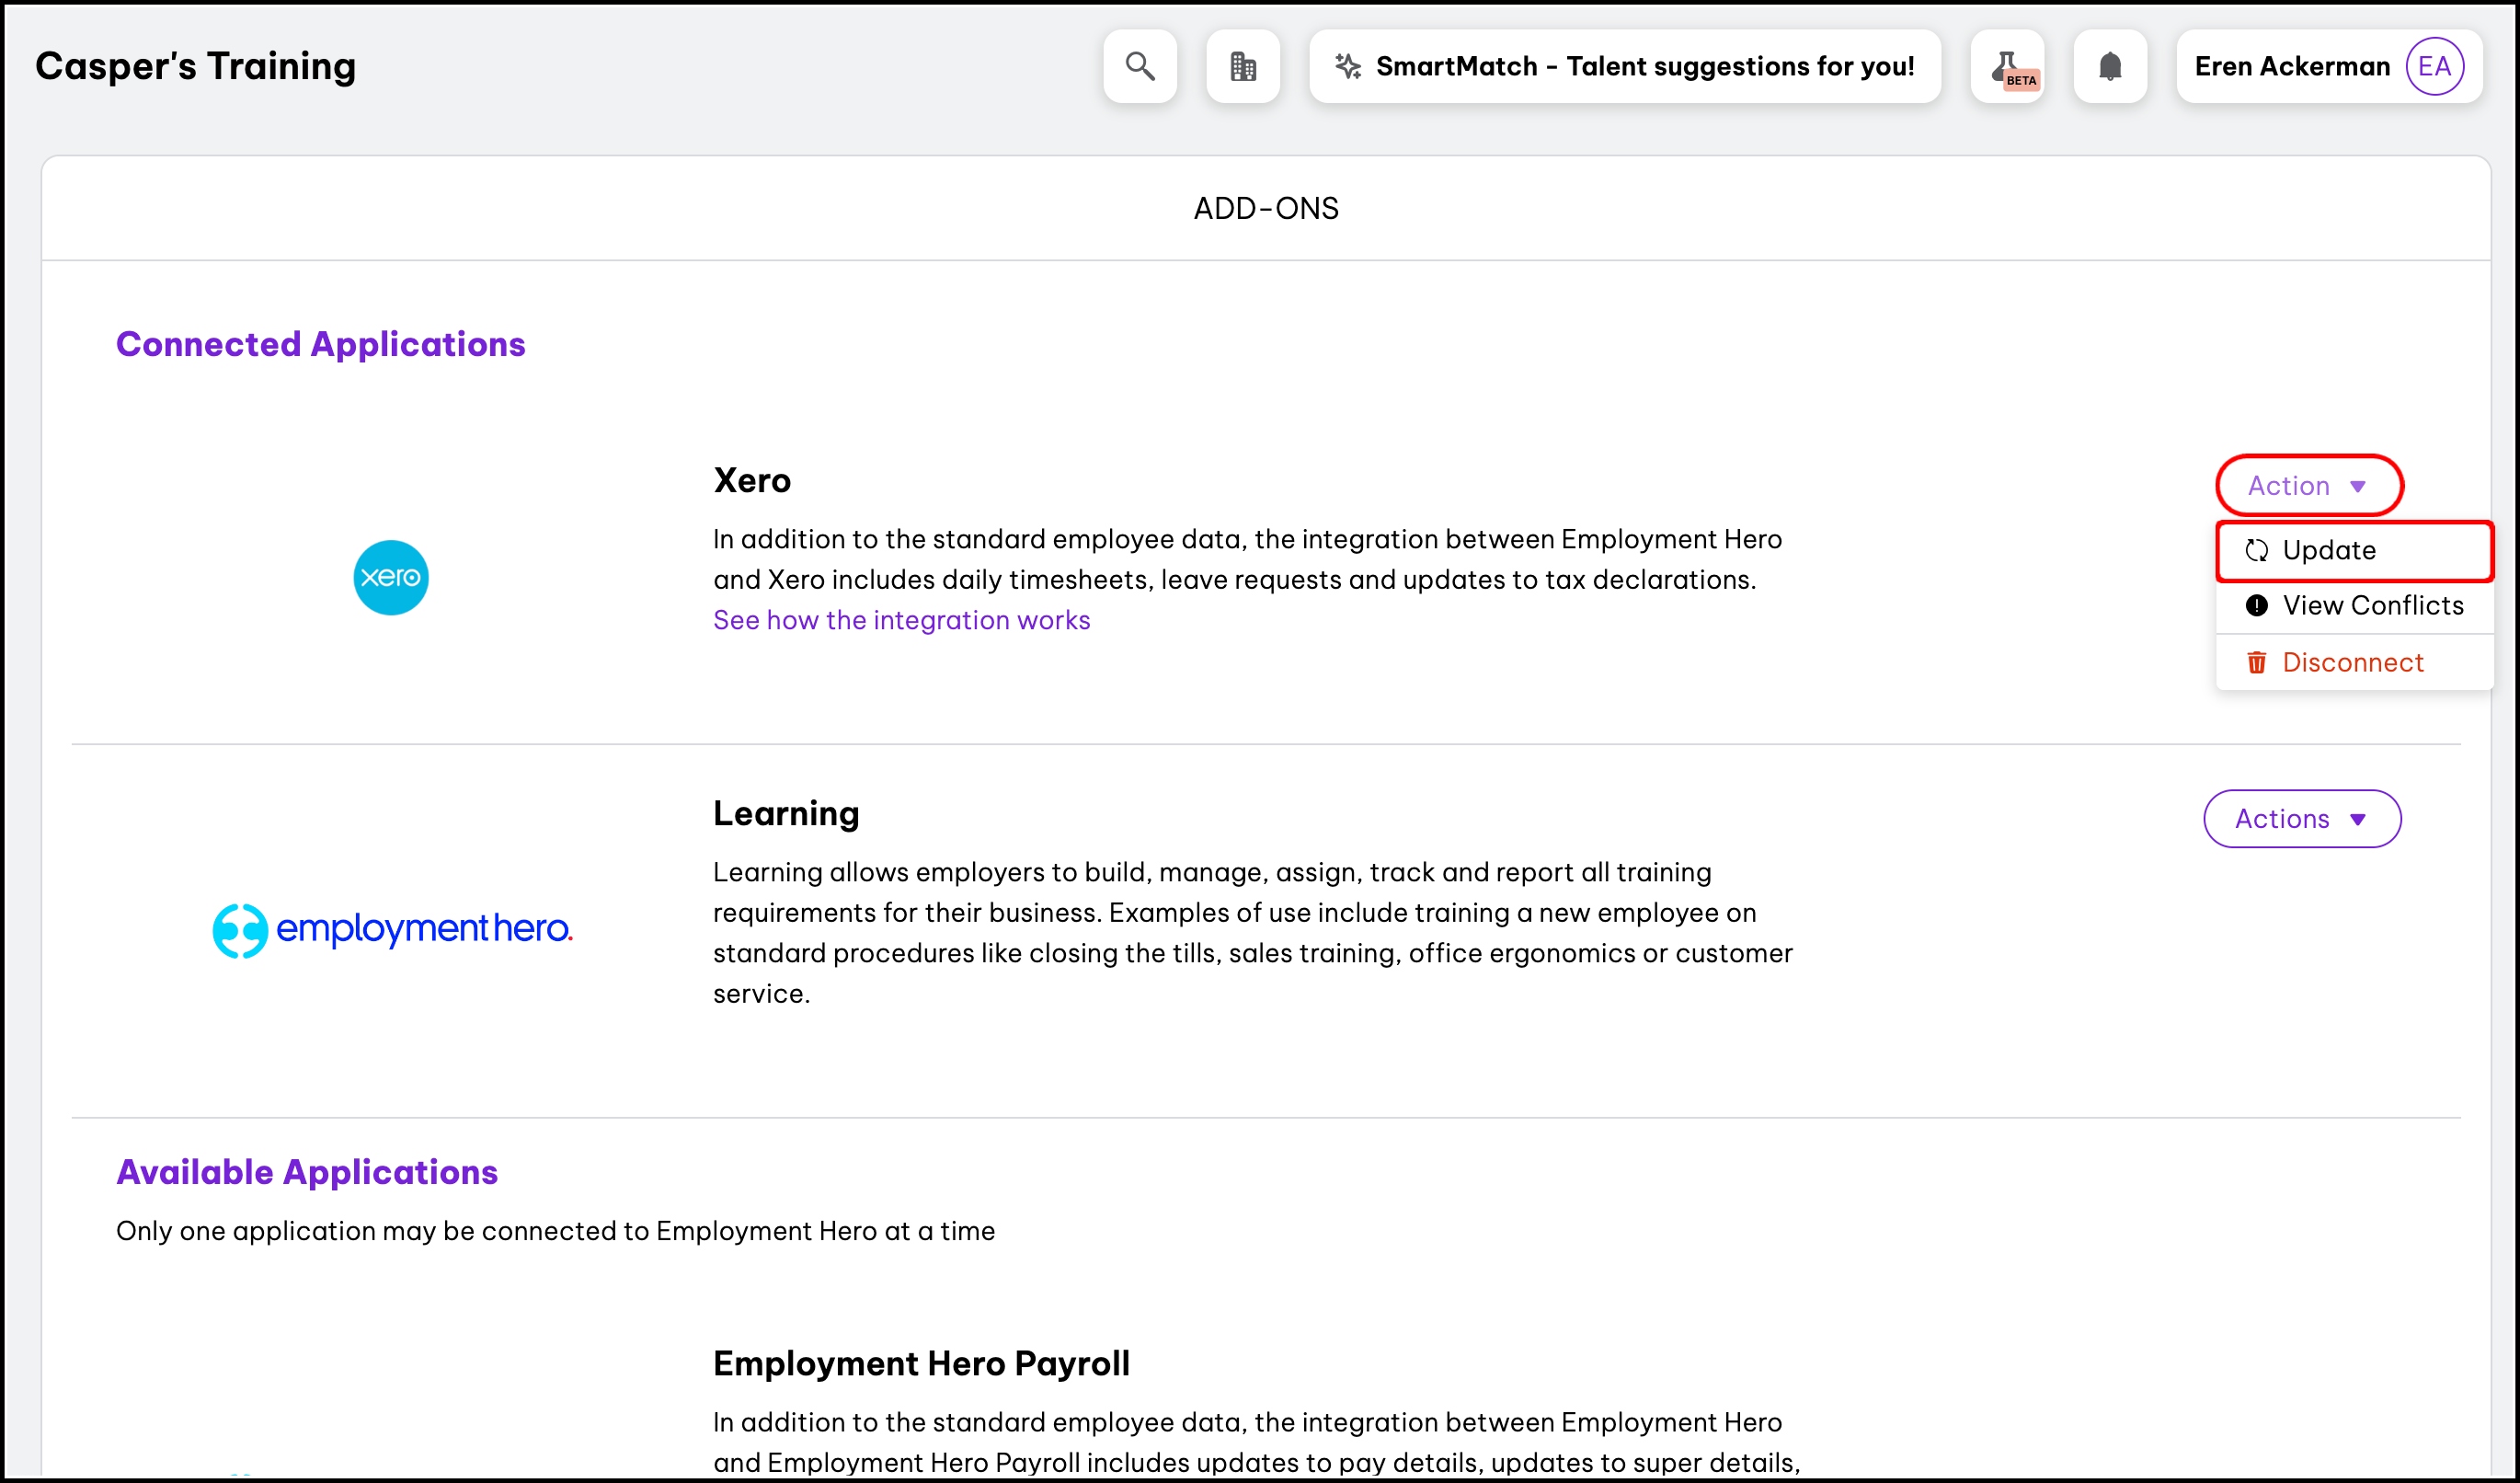Click SmartMatch talent suggestions button
2520x1483 pixels.
point(1644,66)
